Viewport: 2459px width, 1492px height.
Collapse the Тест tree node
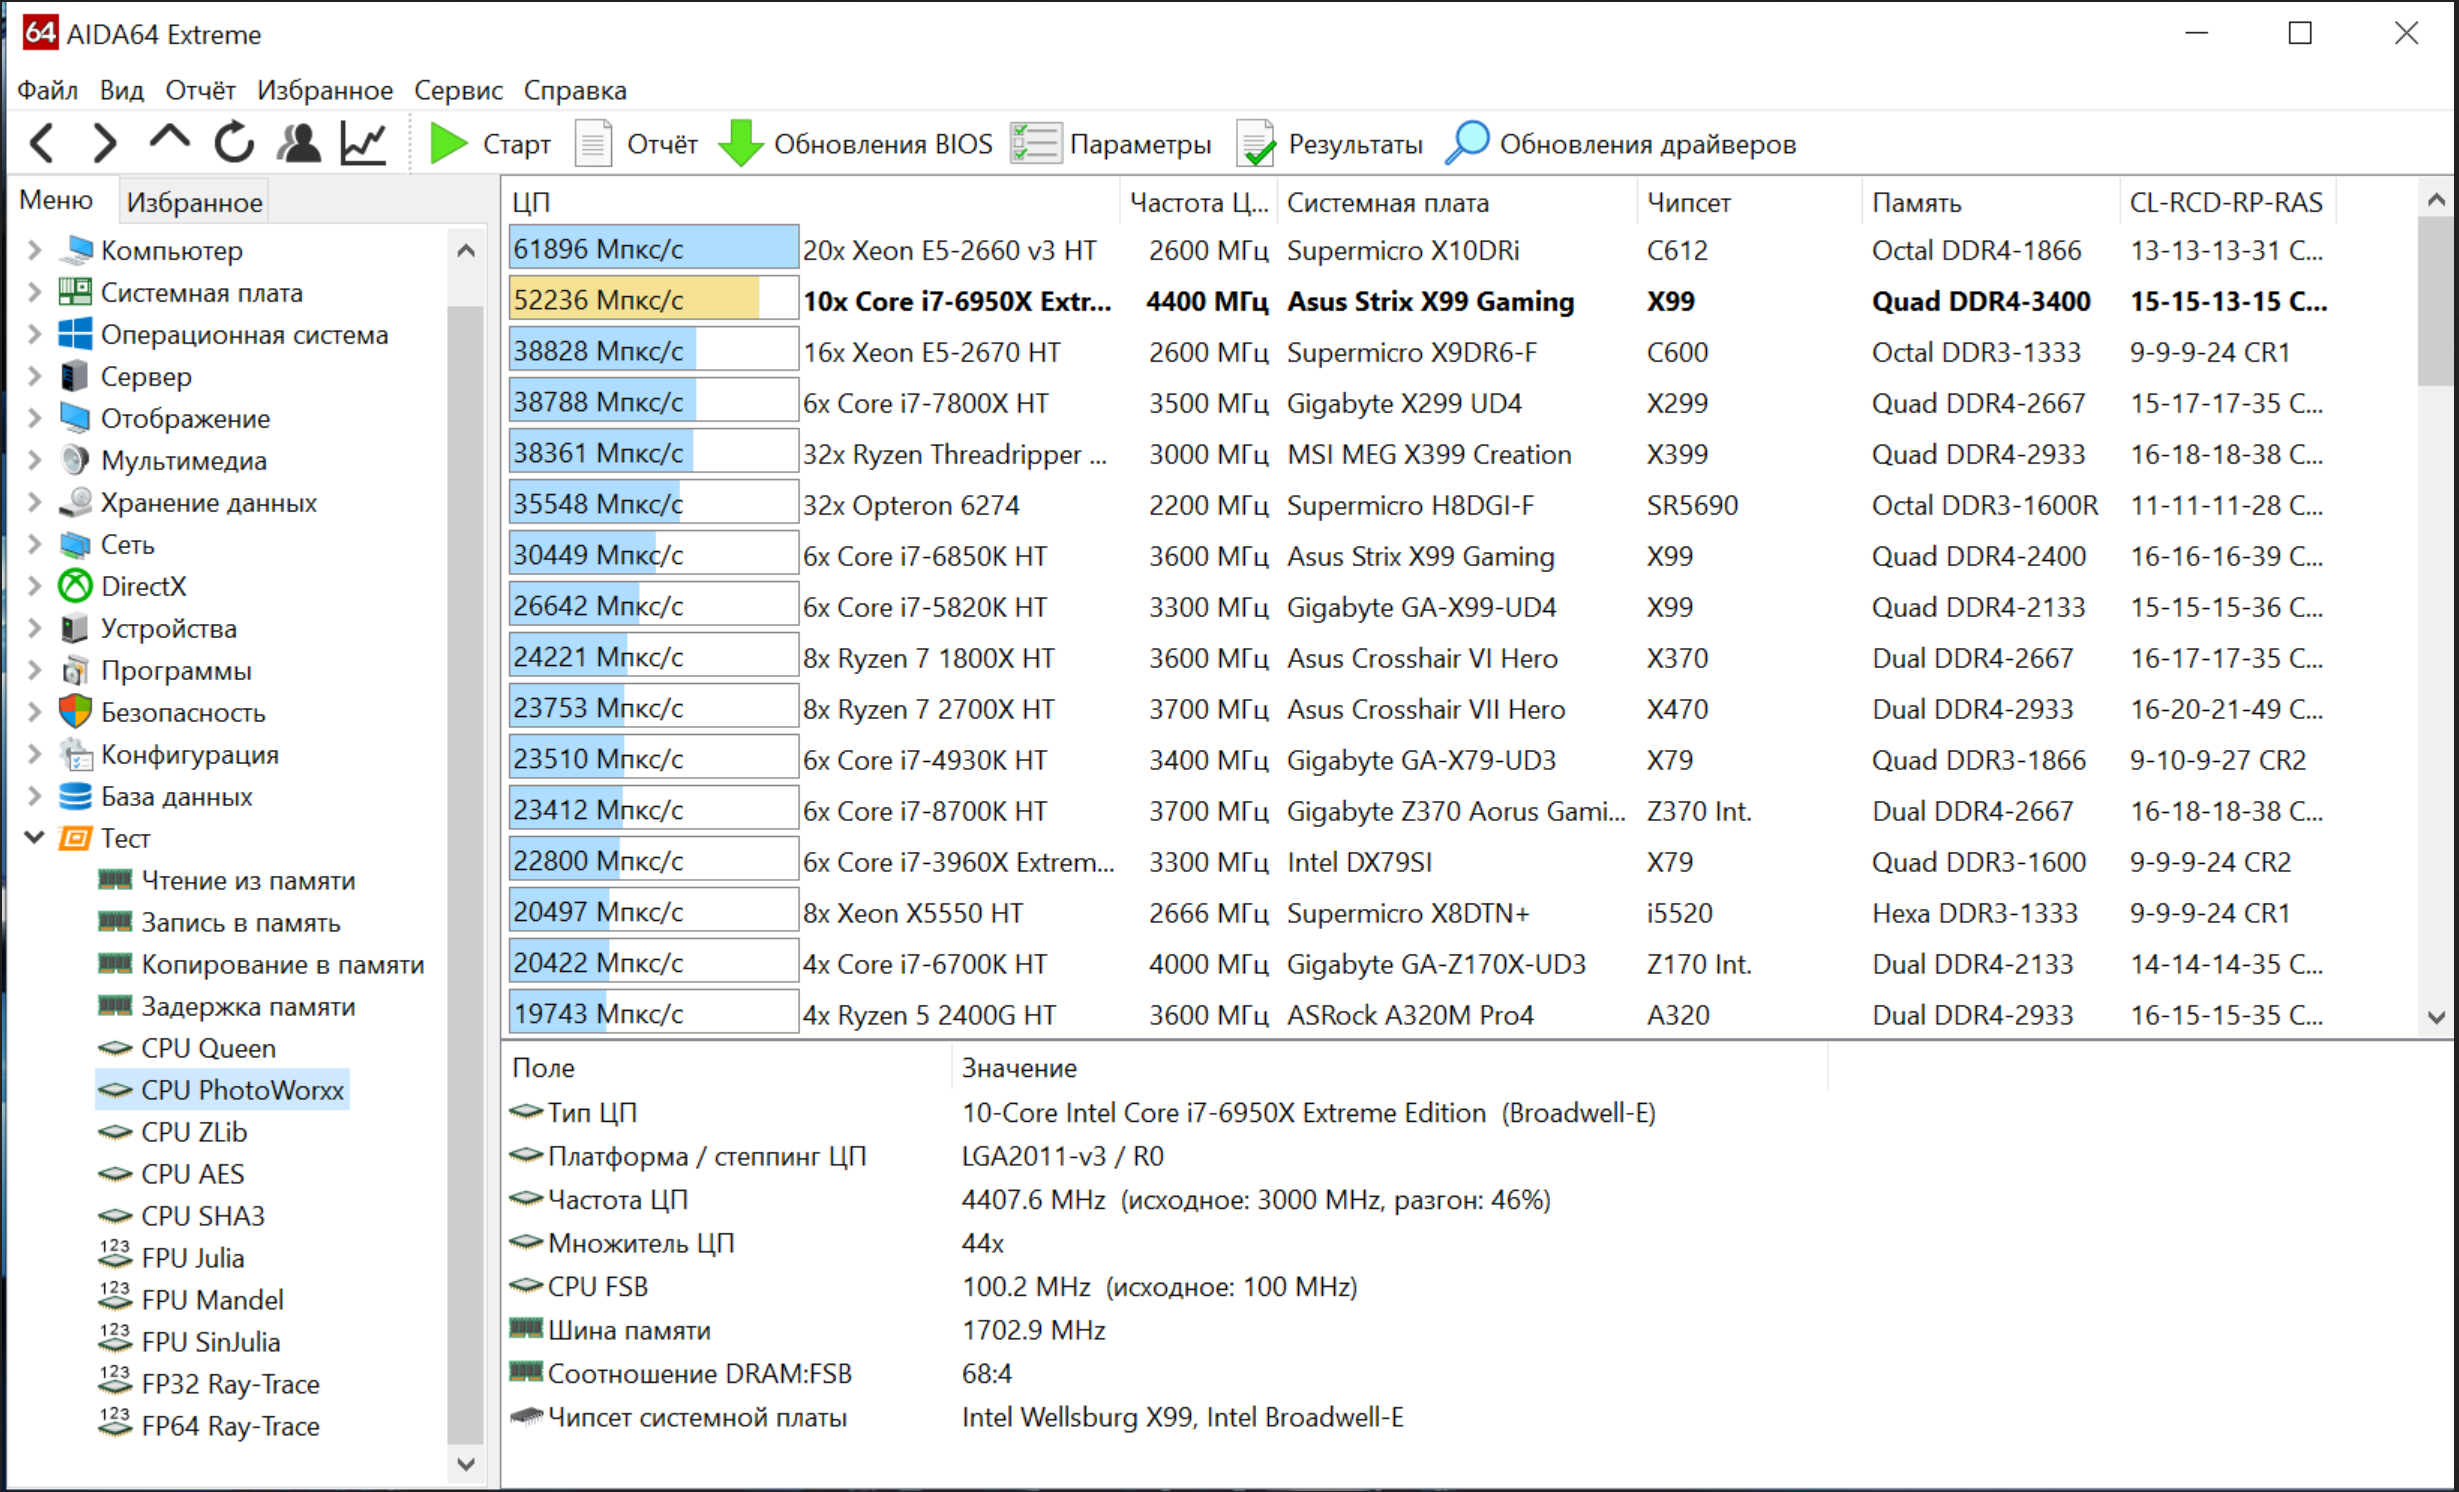[34, 838]
